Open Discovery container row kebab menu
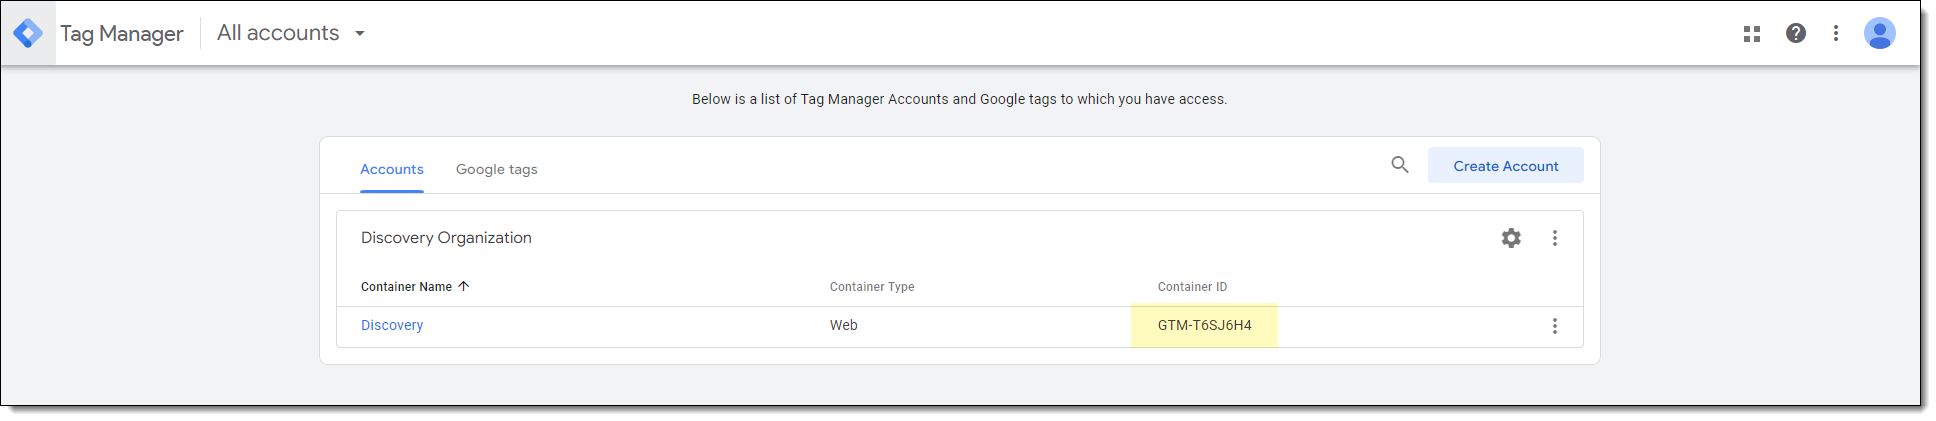 [1555, 326]
